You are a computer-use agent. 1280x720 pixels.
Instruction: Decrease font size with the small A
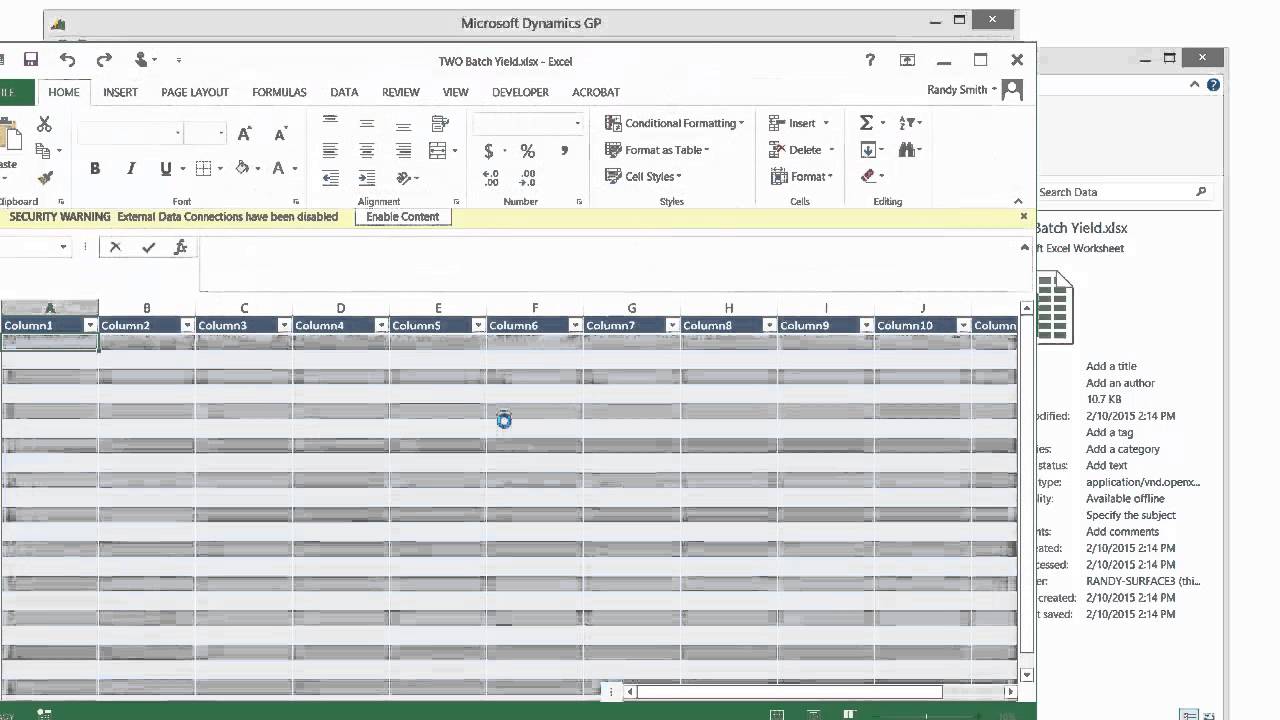(281, 133)
